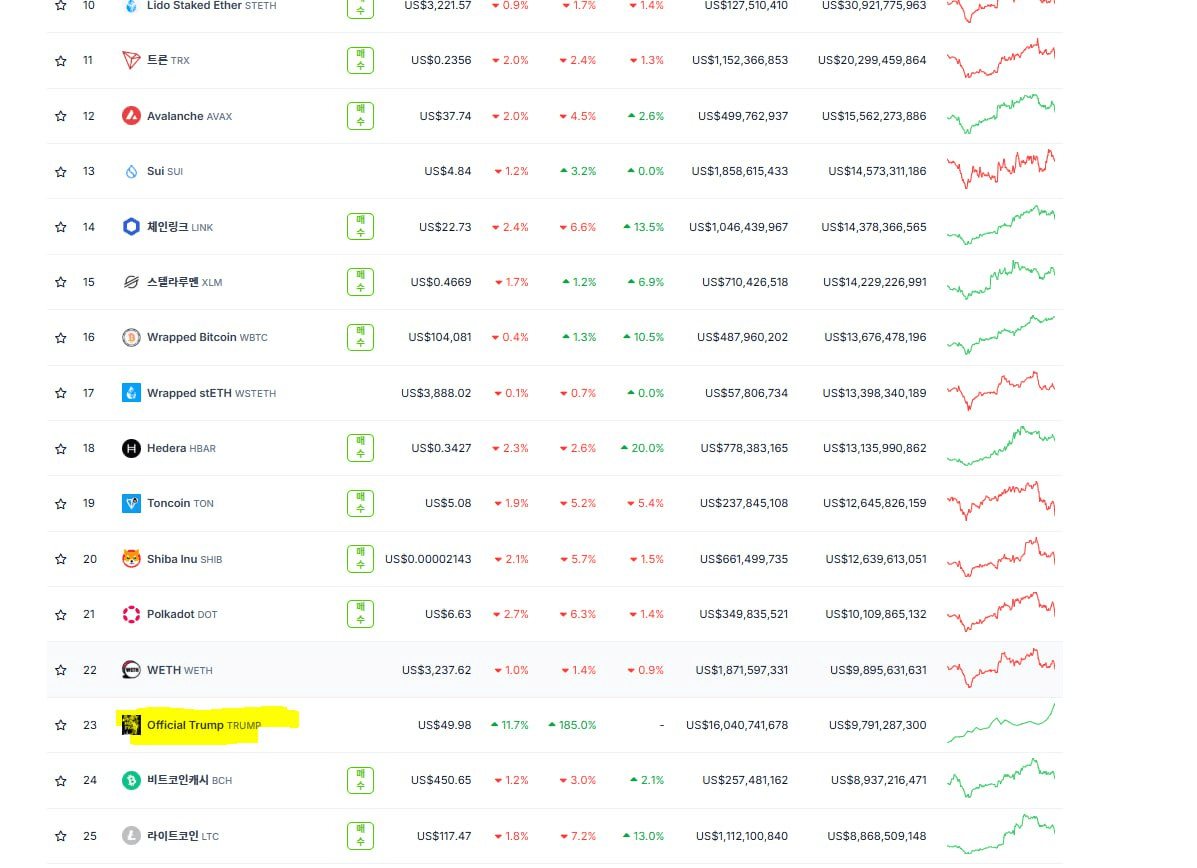Click the WETH round logo icon
This screenshot has width=1197, height=868.
pyautogui.click(x=131, y=670)
